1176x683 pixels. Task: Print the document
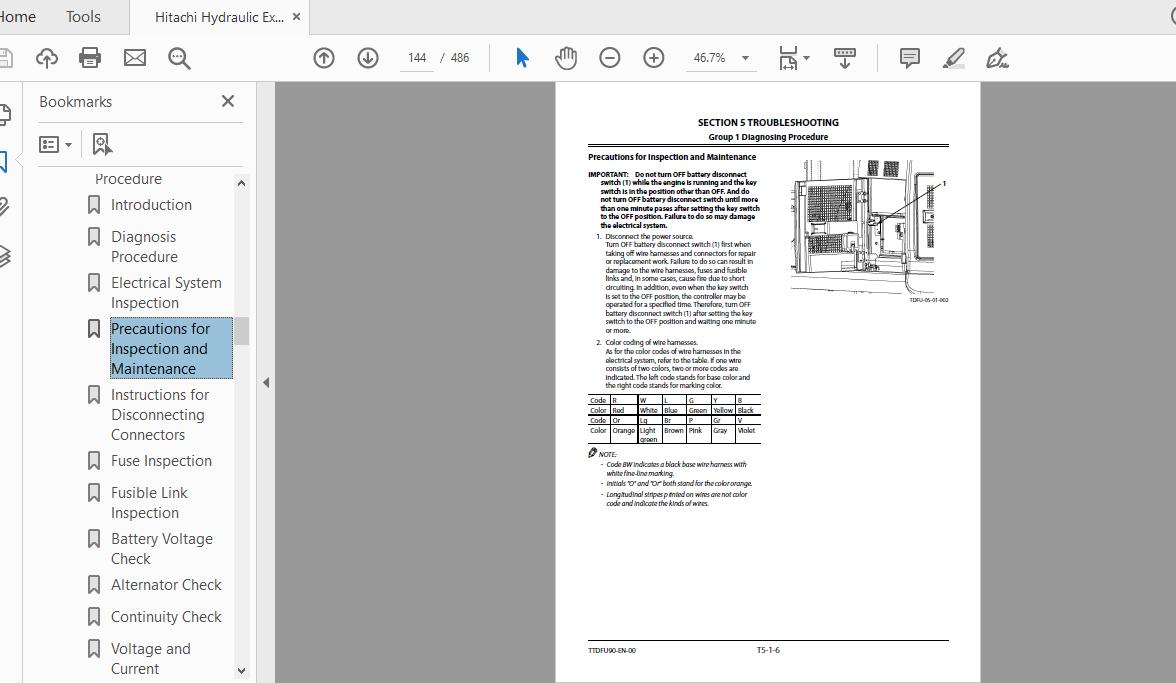(90, 58)
